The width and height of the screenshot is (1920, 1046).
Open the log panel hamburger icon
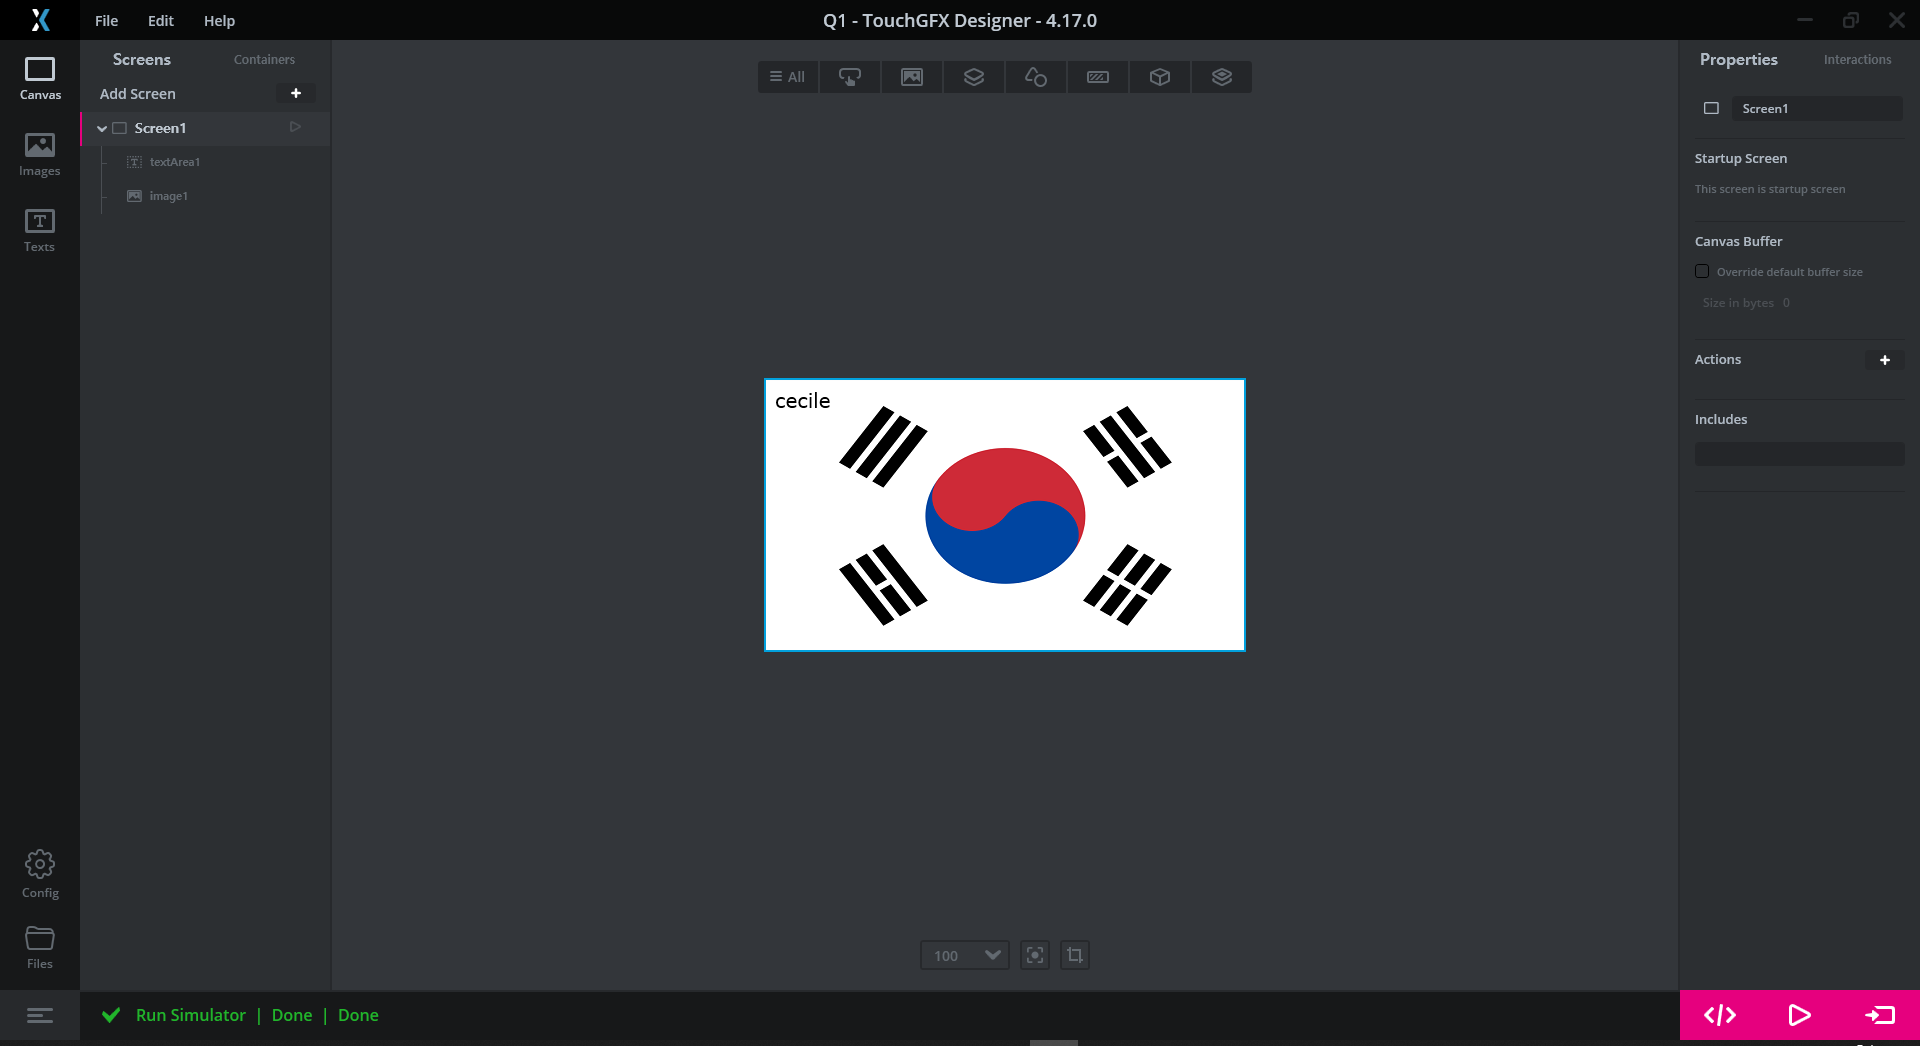pyautogui.click(x=40, y=1016)
